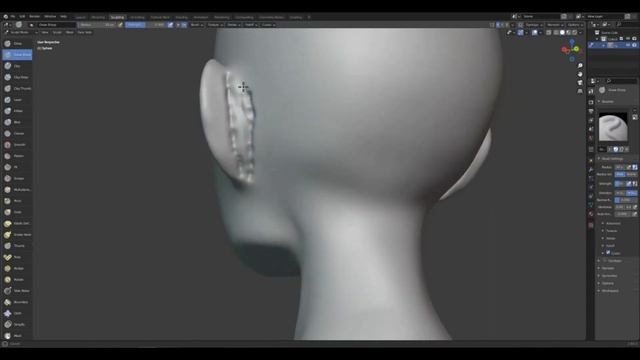Select the Snake Hook brush
The width and height of the screenshot is (640, 360).
click(x=17, y=235)
